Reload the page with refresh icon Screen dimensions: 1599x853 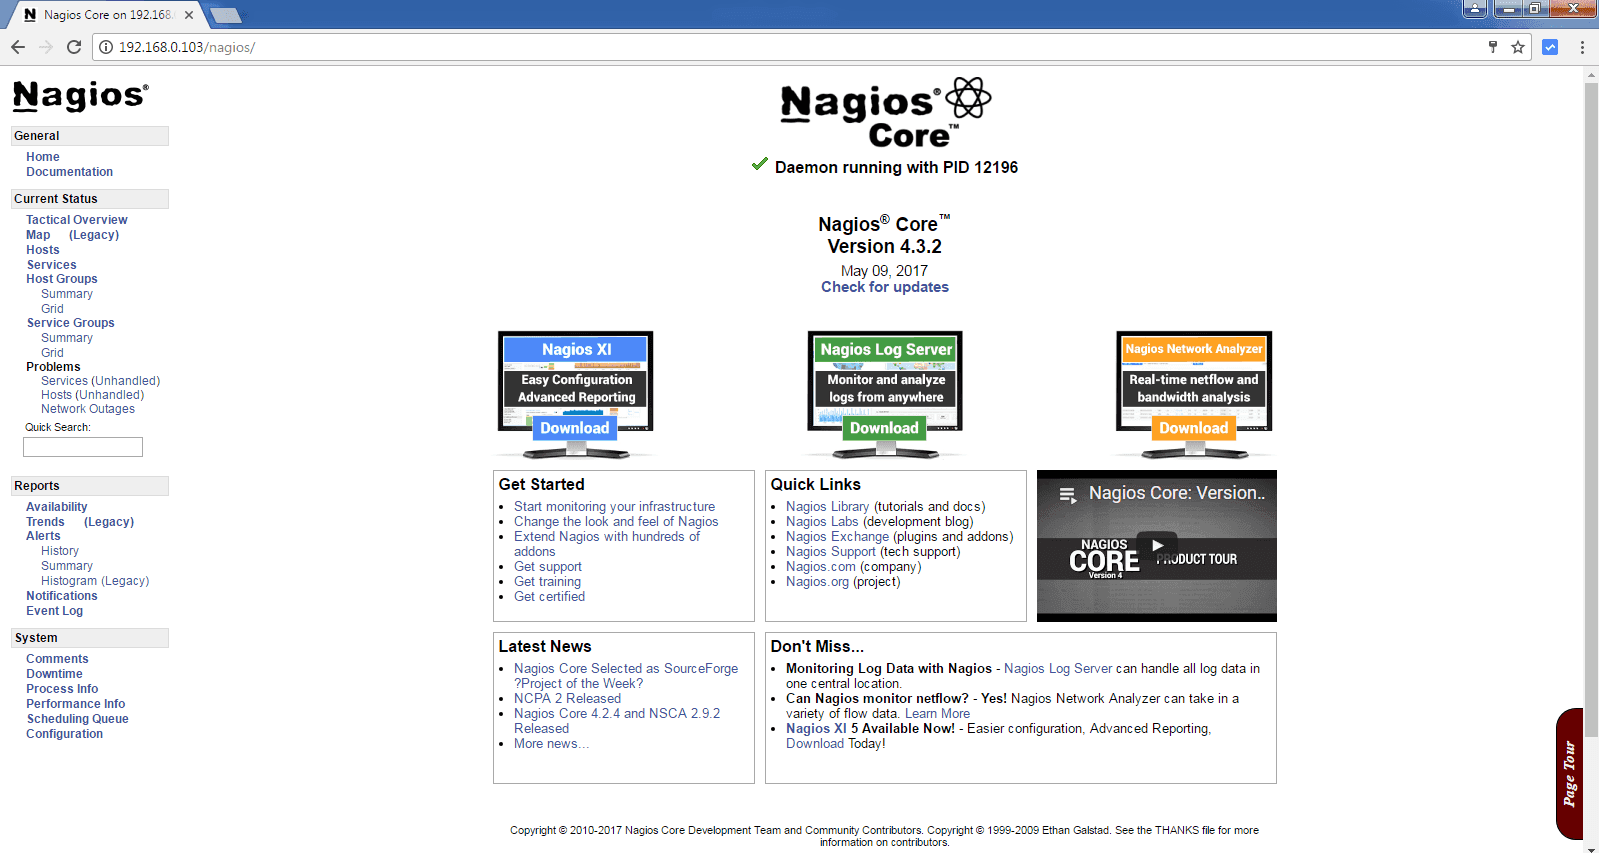click(74, 47)
